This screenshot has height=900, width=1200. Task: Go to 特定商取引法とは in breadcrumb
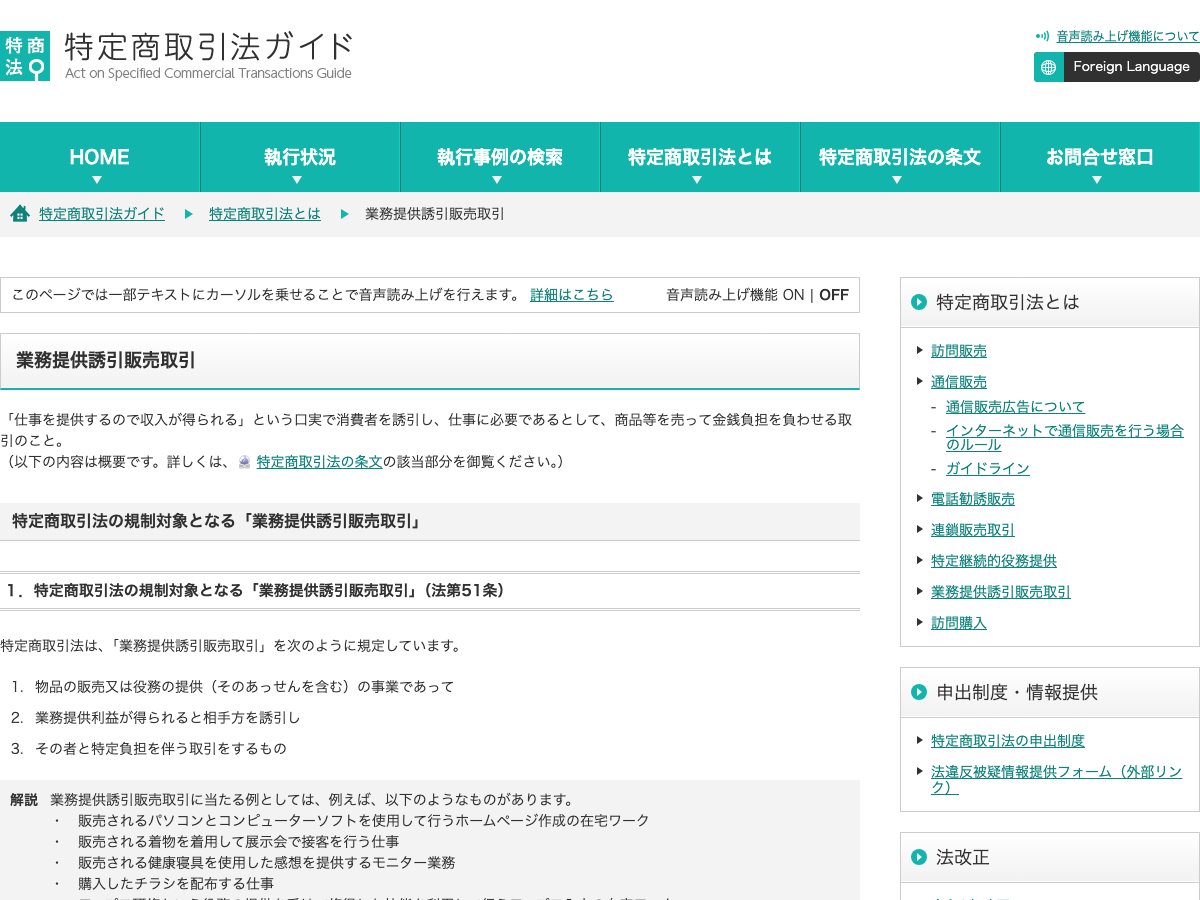tap(265, 214)
